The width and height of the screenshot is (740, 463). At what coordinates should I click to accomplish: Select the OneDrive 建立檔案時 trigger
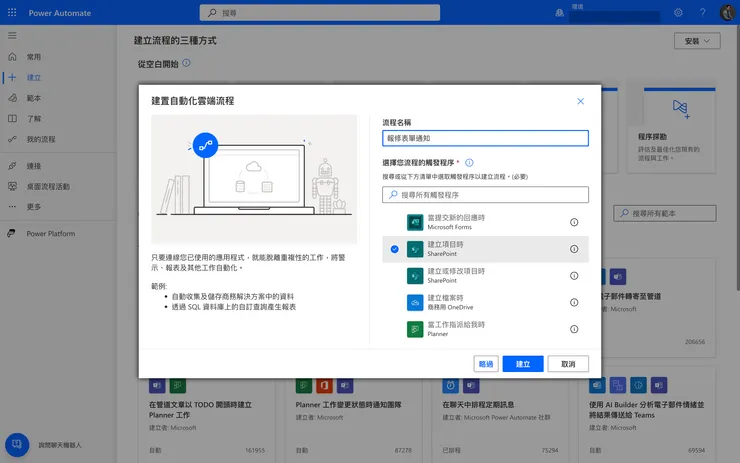tap(485, 303)
